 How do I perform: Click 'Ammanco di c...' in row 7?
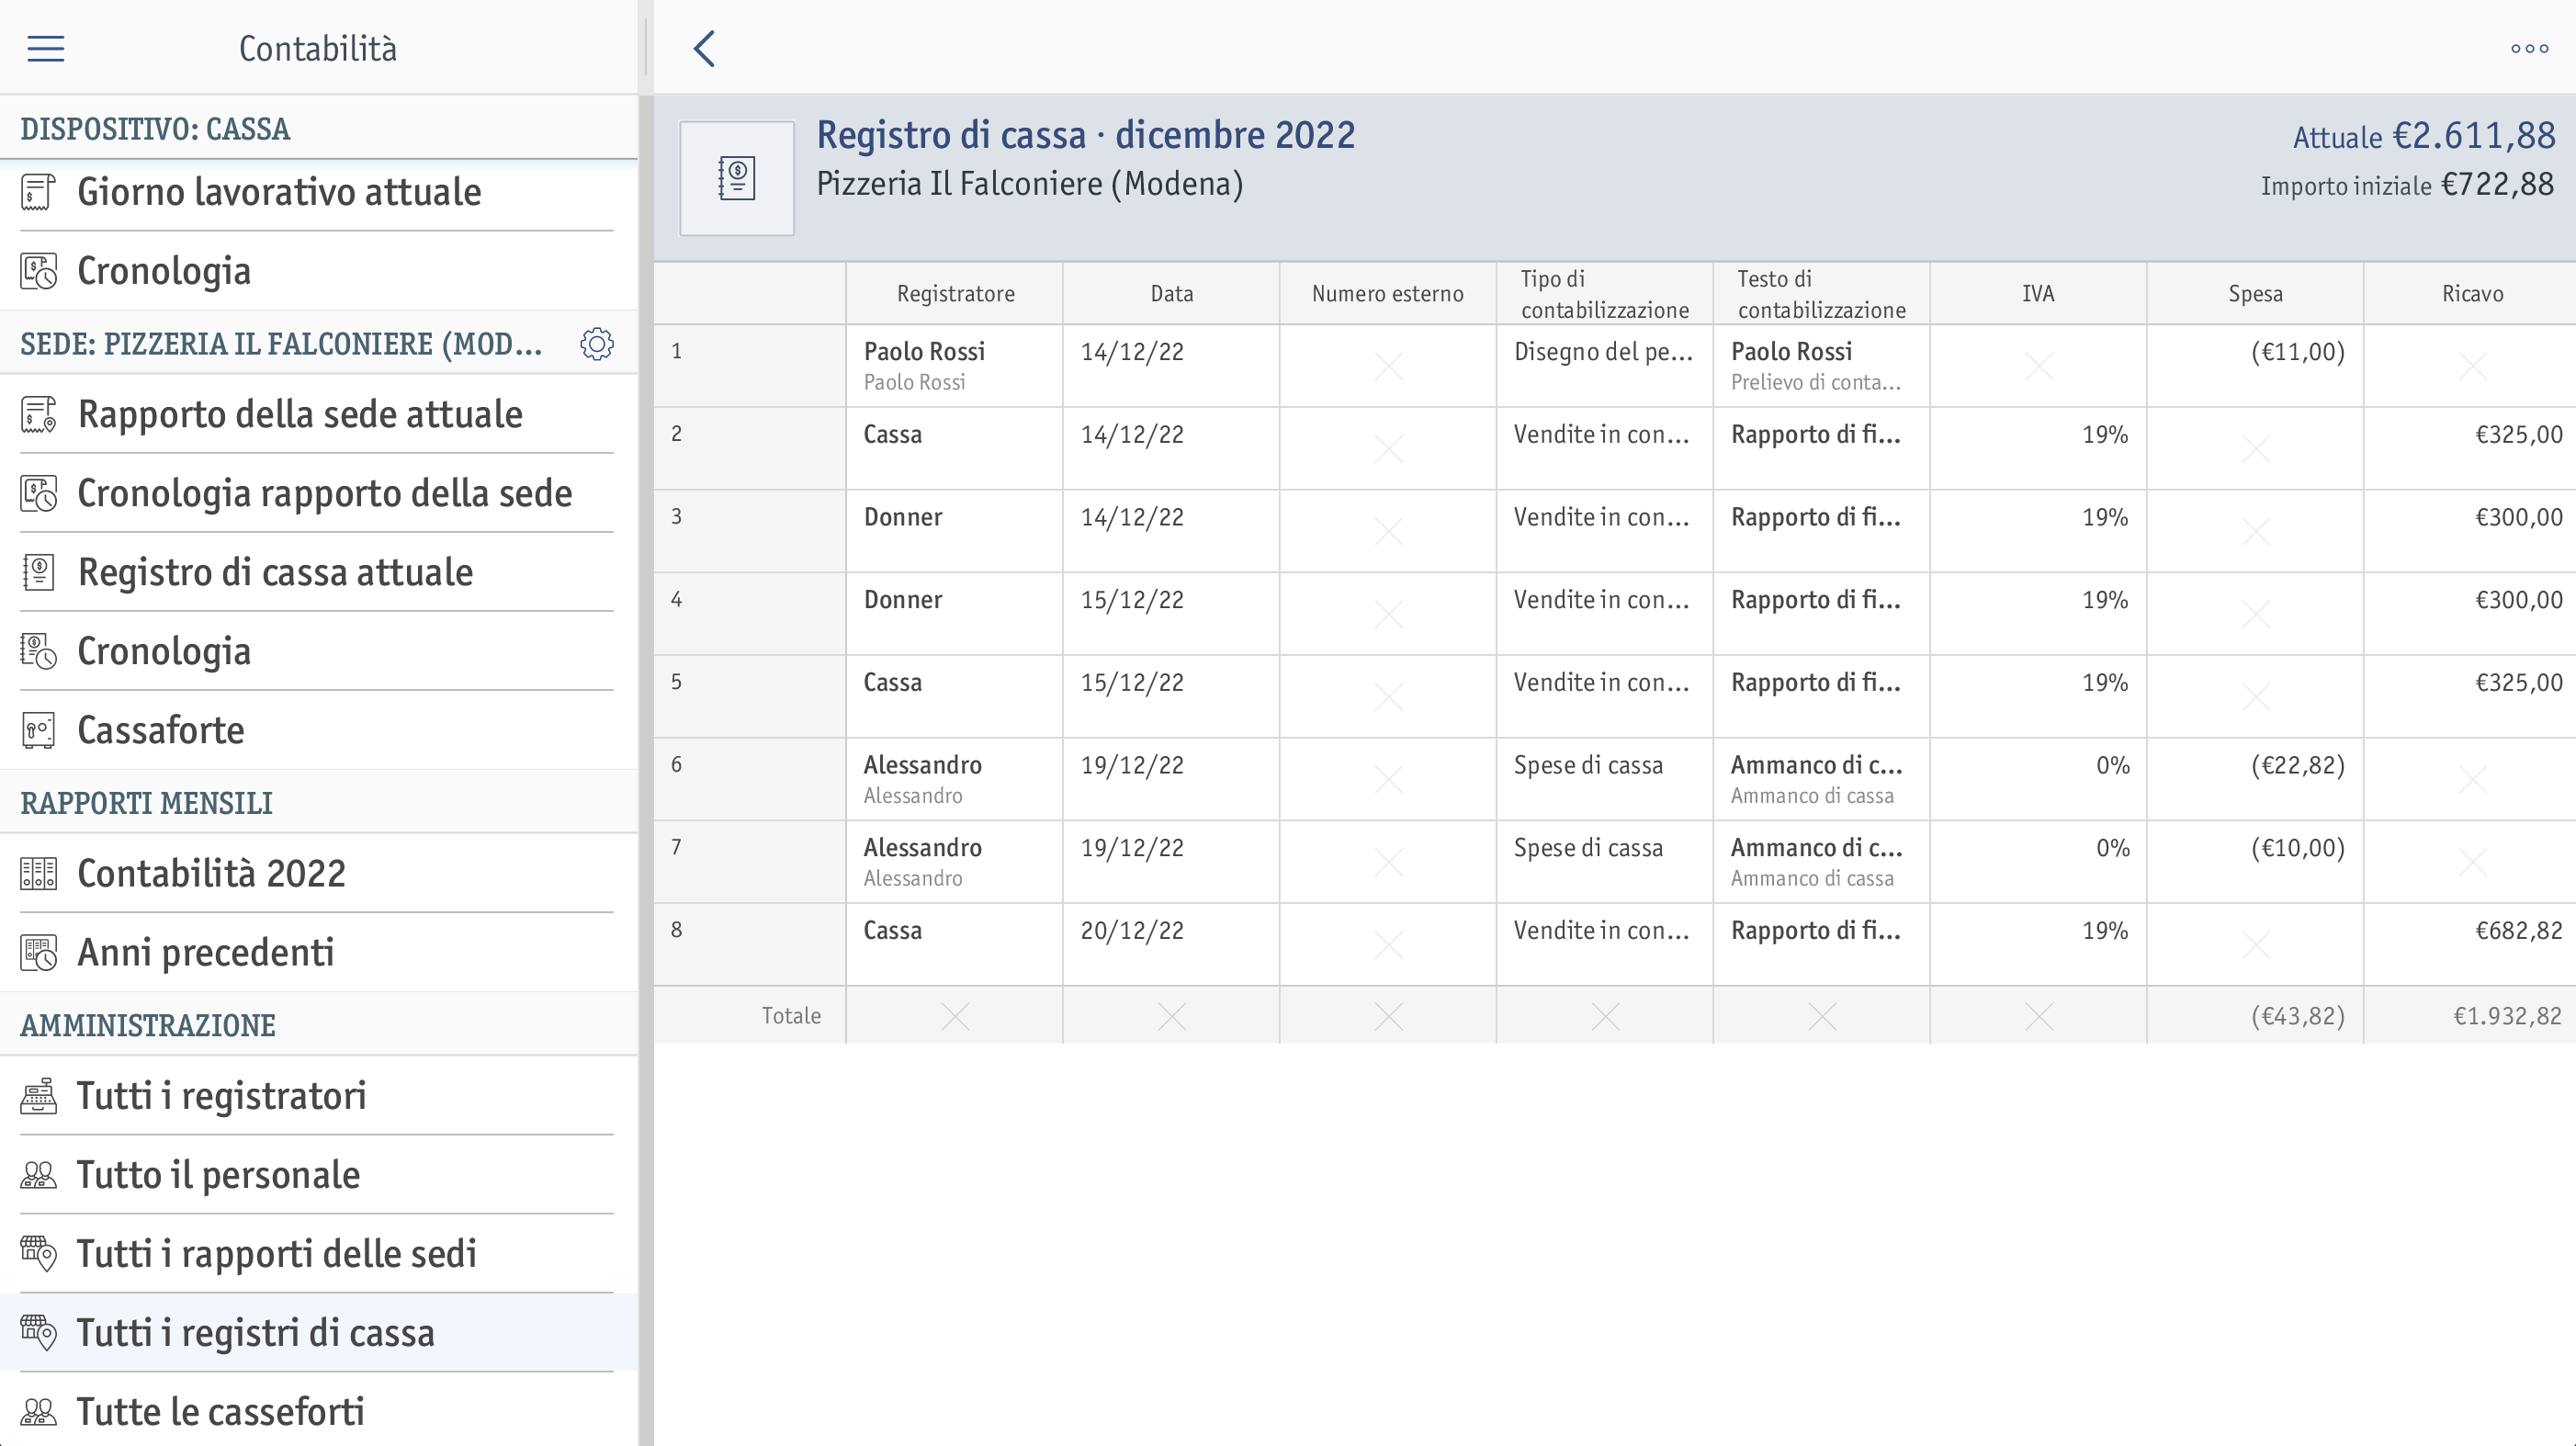click(x=1816, y=848)
